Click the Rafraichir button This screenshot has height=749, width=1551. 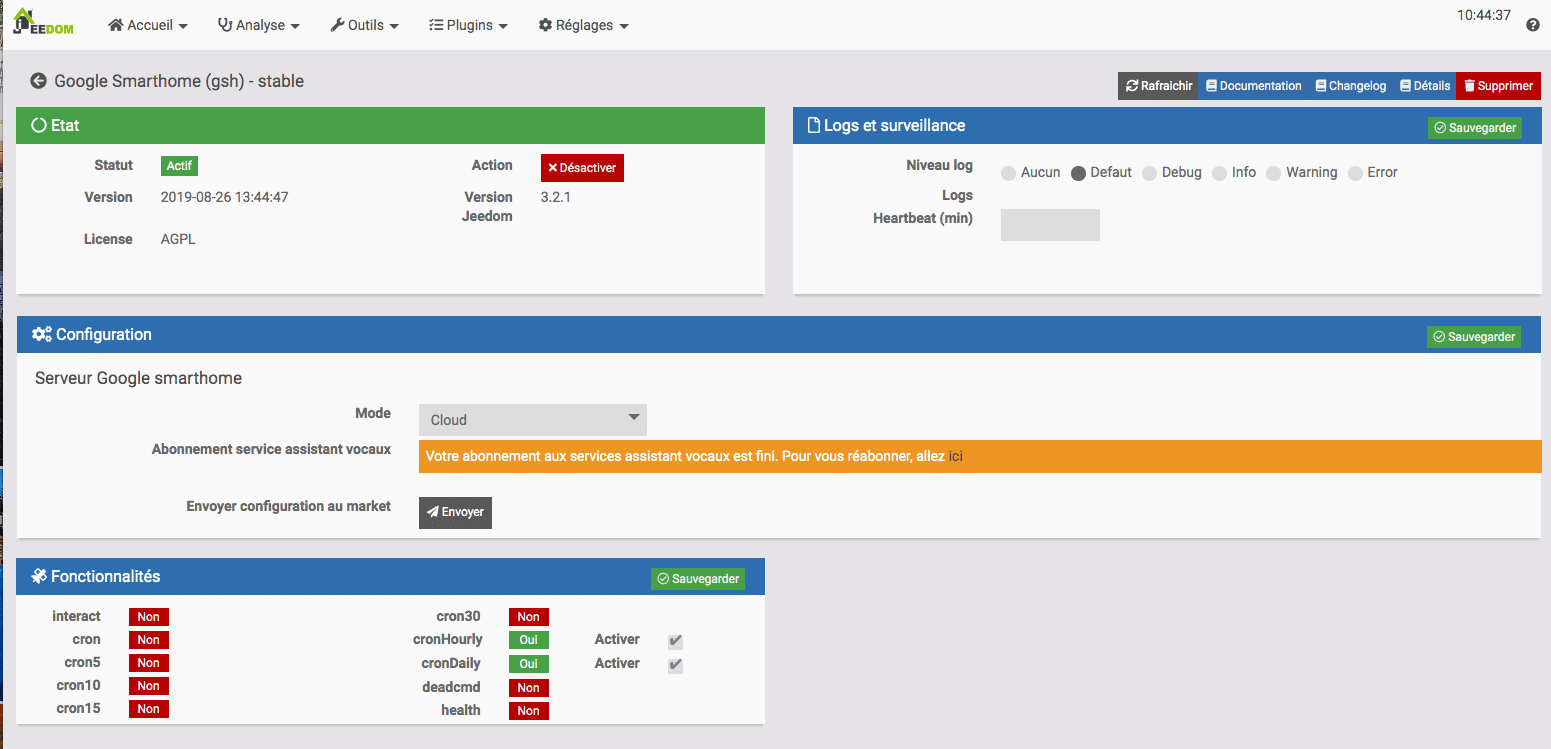click(x=1158, y=86)
